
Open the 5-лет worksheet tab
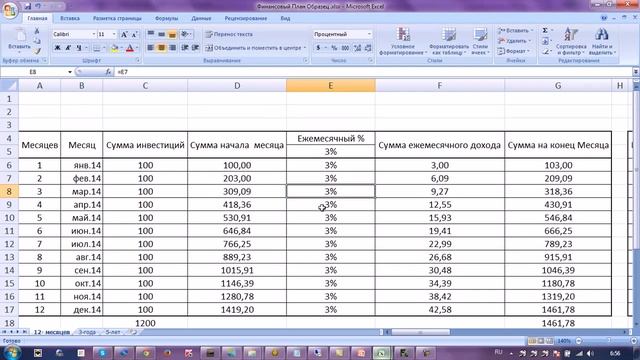pyautogui.click(x=113, y=332)
